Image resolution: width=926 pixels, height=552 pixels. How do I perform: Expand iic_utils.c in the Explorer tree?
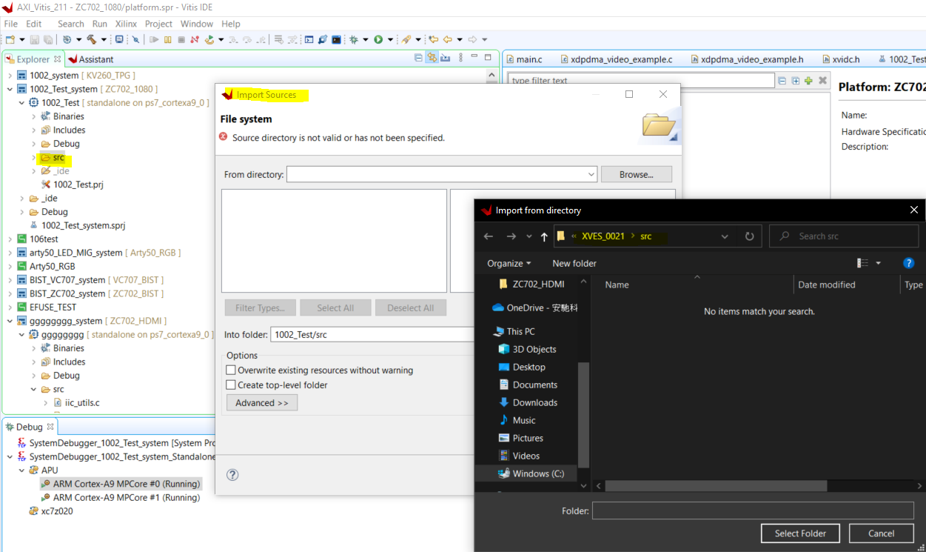coord(45,403)
